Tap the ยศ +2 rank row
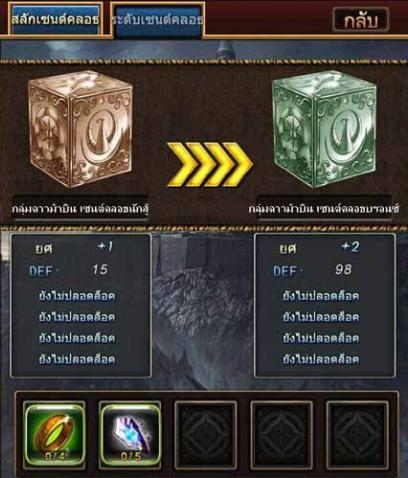 click(x=319, y=248)
